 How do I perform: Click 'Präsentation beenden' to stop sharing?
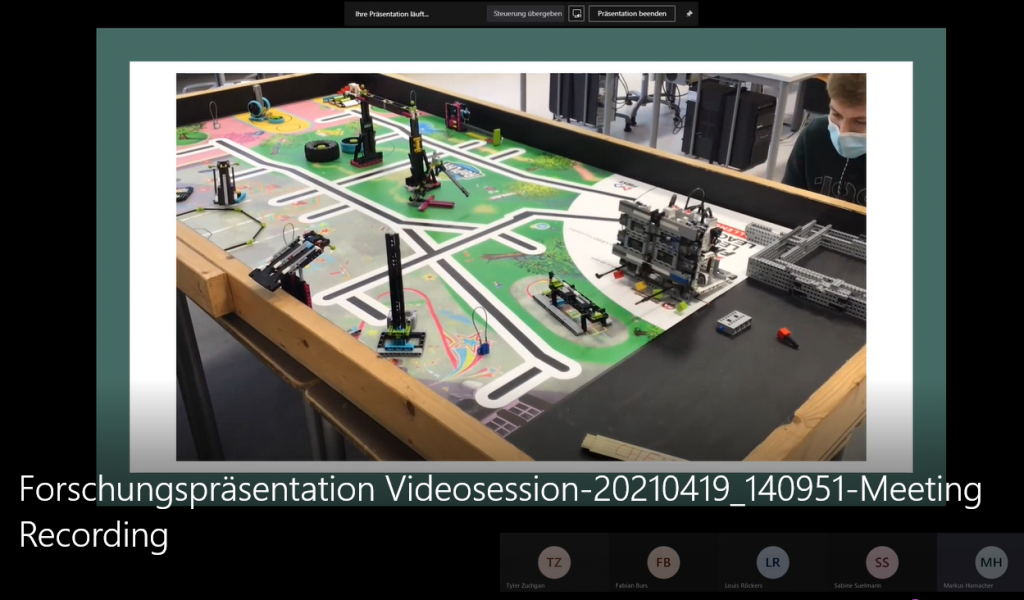(x=631, y=14)
